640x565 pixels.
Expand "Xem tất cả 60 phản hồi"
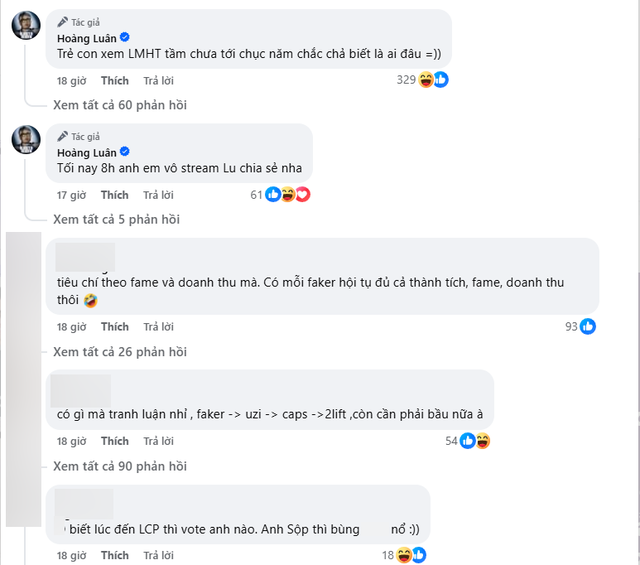tap(119, 105)
